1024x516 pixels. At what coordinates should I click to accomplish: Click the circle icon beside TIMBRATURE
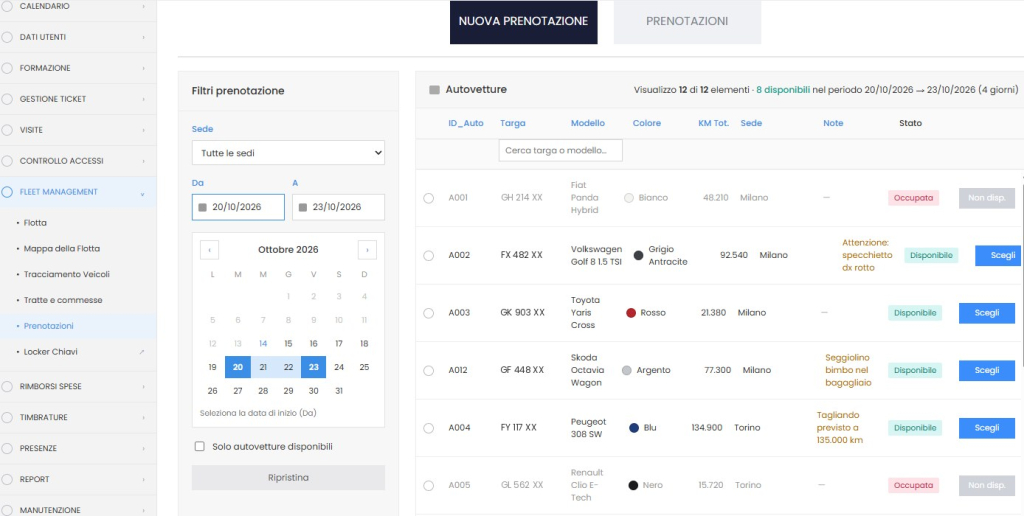7,417
